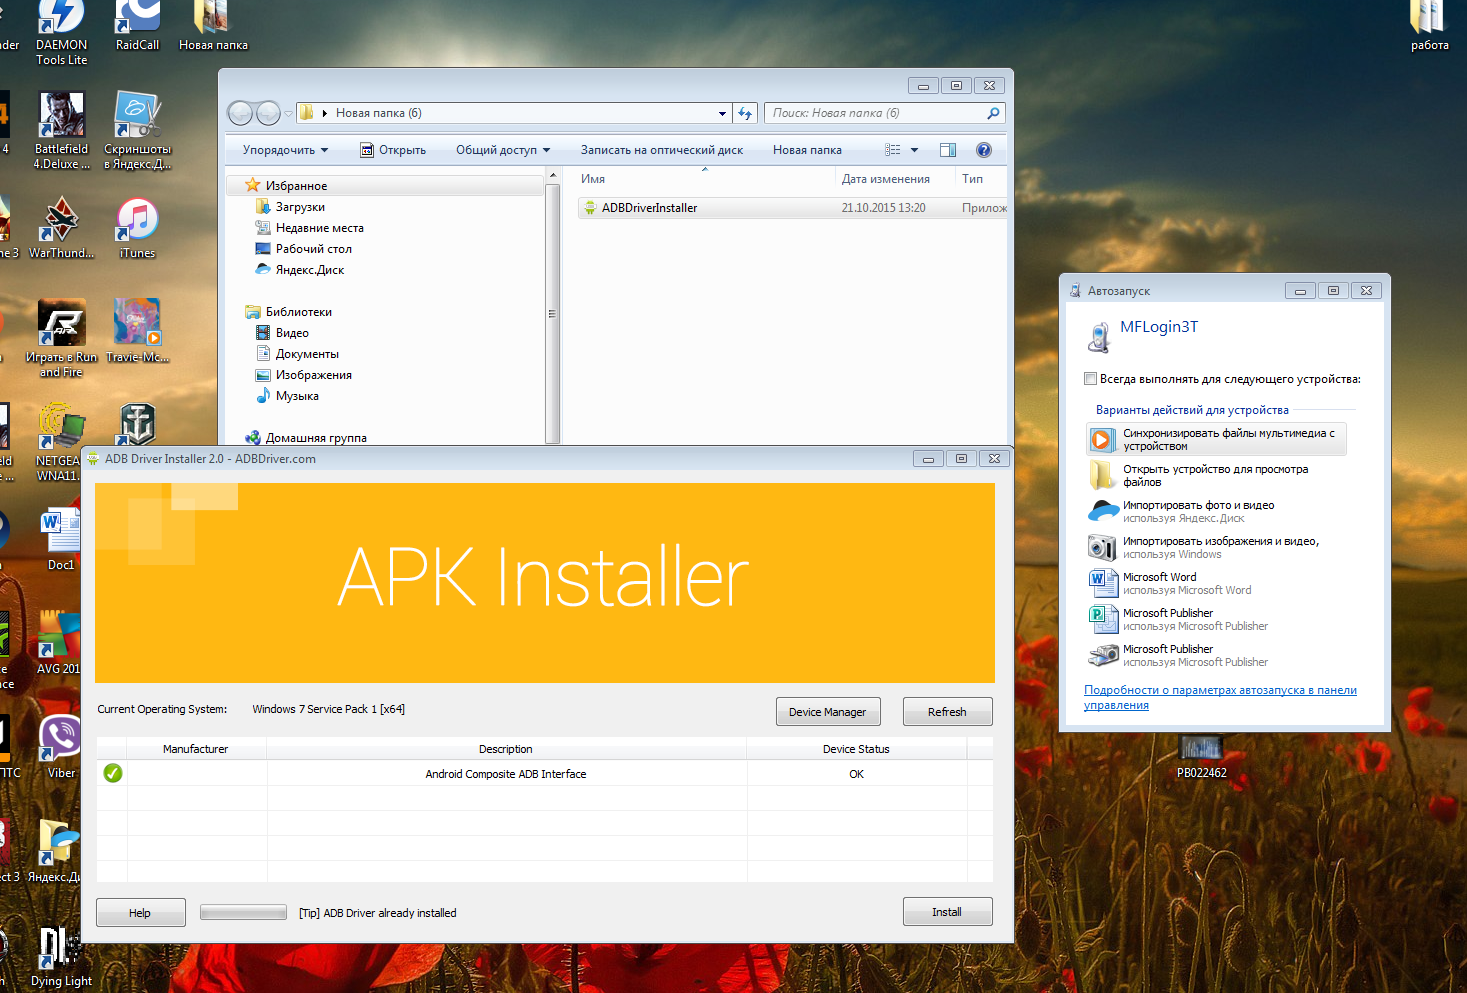Toggle the preview pane icon in Explorer
The height and width of the screenshot is (993, 1467).
(x=947, y=150)
